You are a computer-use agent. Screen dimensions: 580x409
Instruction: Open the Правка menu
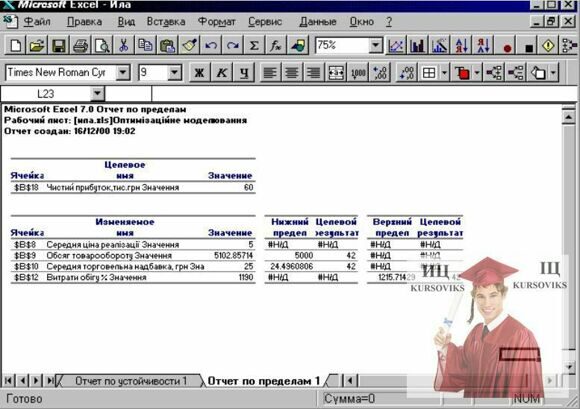coord(84,22)
